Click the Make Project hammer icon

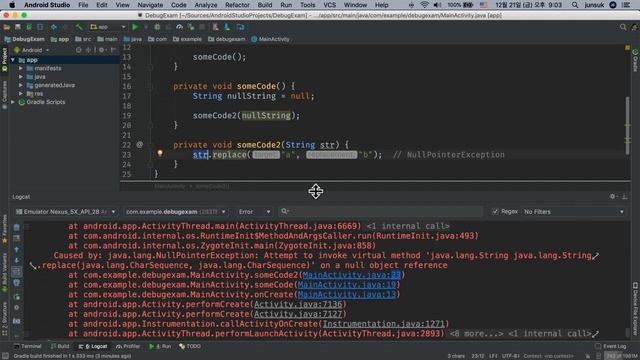click(79, 27)
